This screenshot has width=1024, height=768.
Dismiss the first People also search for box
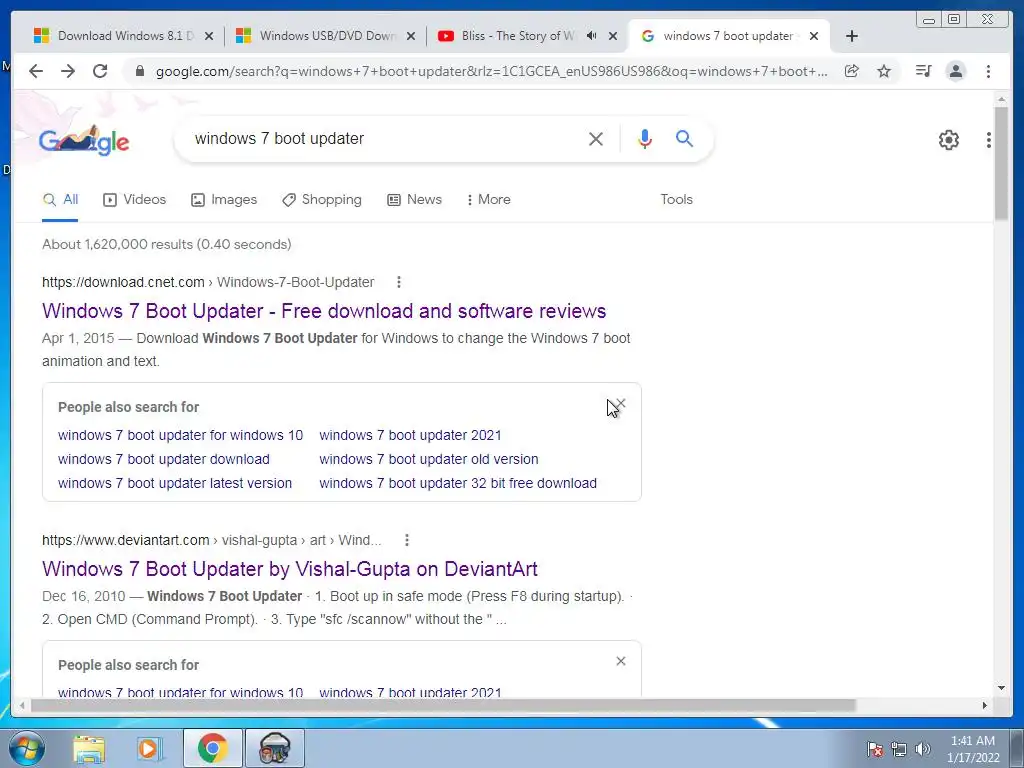pyautogui.click(x=621, y=404)
